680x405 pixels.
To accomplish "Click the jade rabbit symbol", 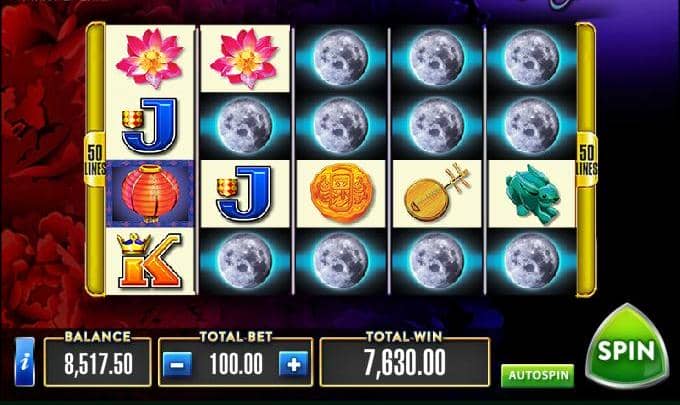I will (x=532, y=194).
